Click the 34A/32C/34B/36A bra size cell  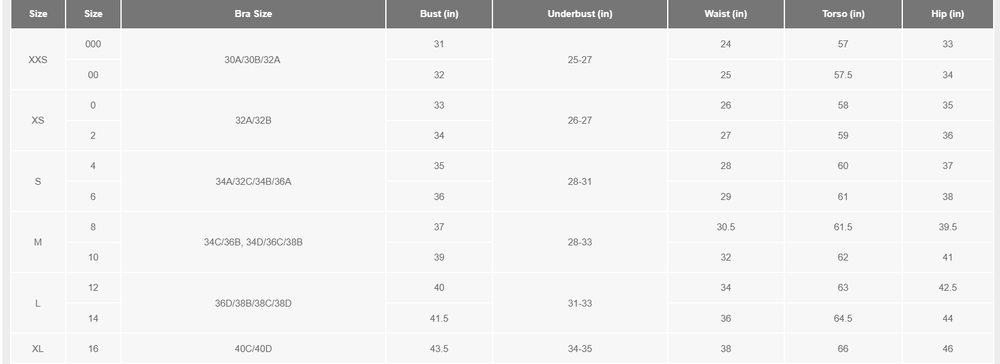point(253,181)
